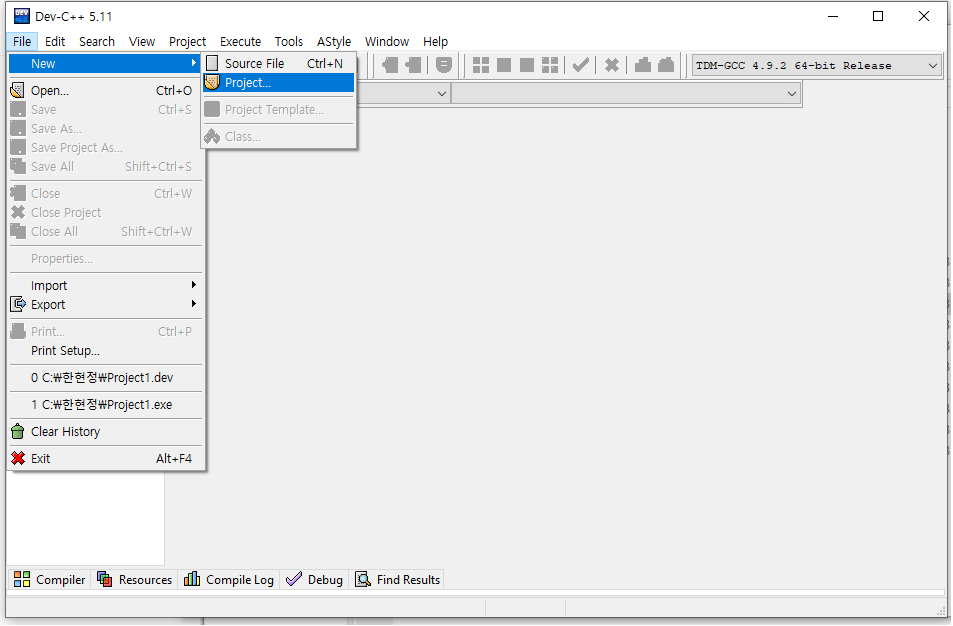Viewport: 953px width, 626px height.
Task: Maximize the Dev-C++ window
Action: [878, 16]
